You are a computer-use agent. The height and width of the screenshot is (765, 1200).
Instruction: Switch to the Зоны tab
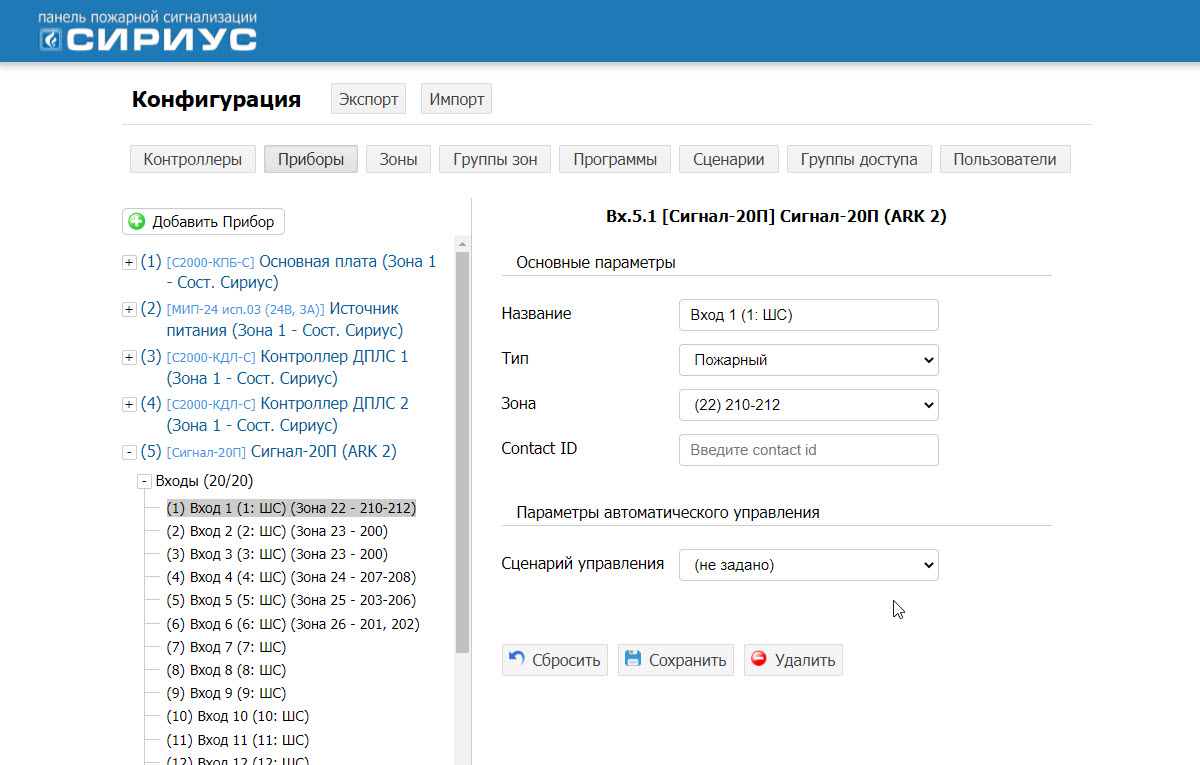398,159
